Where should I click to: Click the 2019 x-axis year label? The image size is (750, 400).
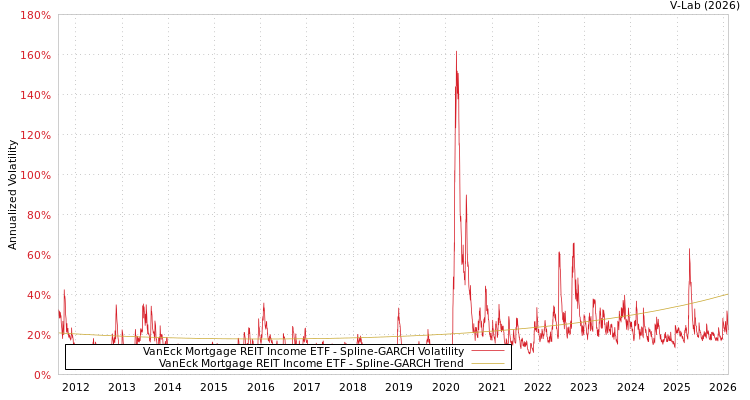click(399, 387)
